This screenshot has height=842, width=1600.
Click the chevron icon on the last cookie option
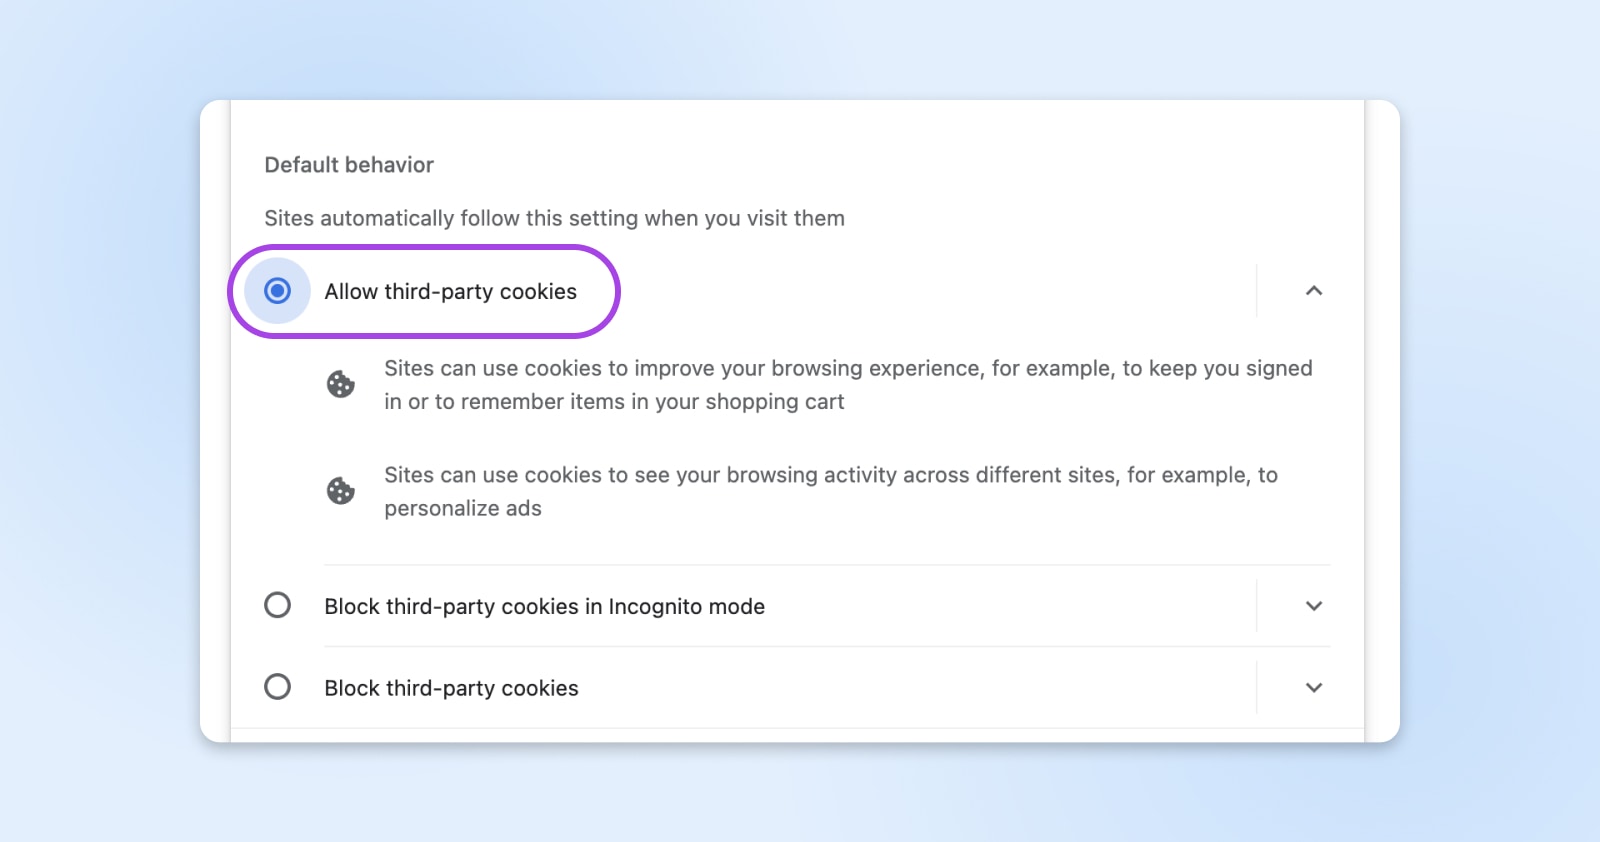[1315, 687]
